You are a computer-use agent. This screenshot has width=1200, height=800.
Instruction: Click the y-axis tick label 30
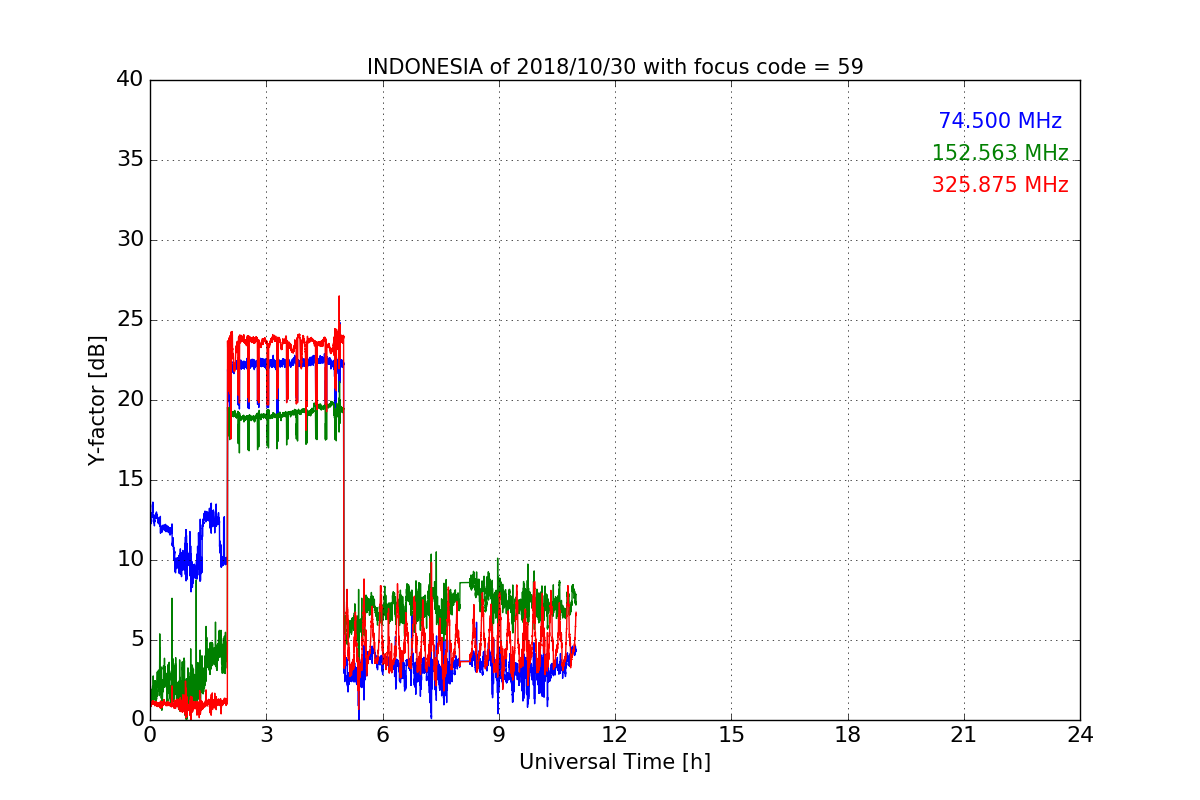130,240
